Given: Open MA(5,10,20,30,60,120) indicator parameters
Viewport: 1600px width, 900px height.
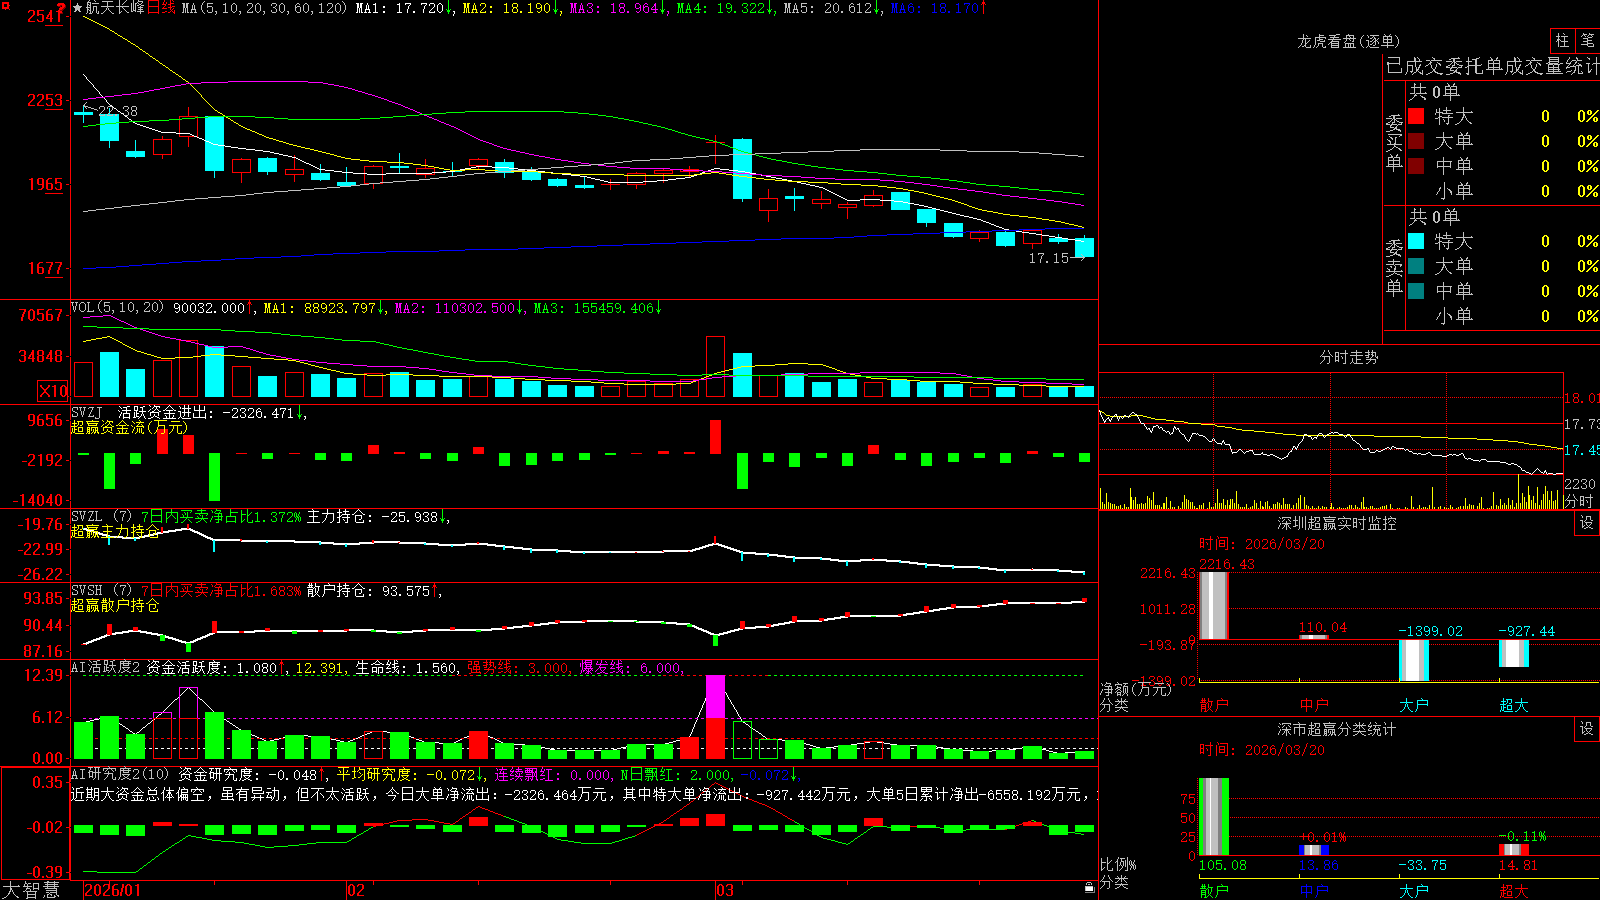Looking at the screenshot, I should [x=264, y=8].
